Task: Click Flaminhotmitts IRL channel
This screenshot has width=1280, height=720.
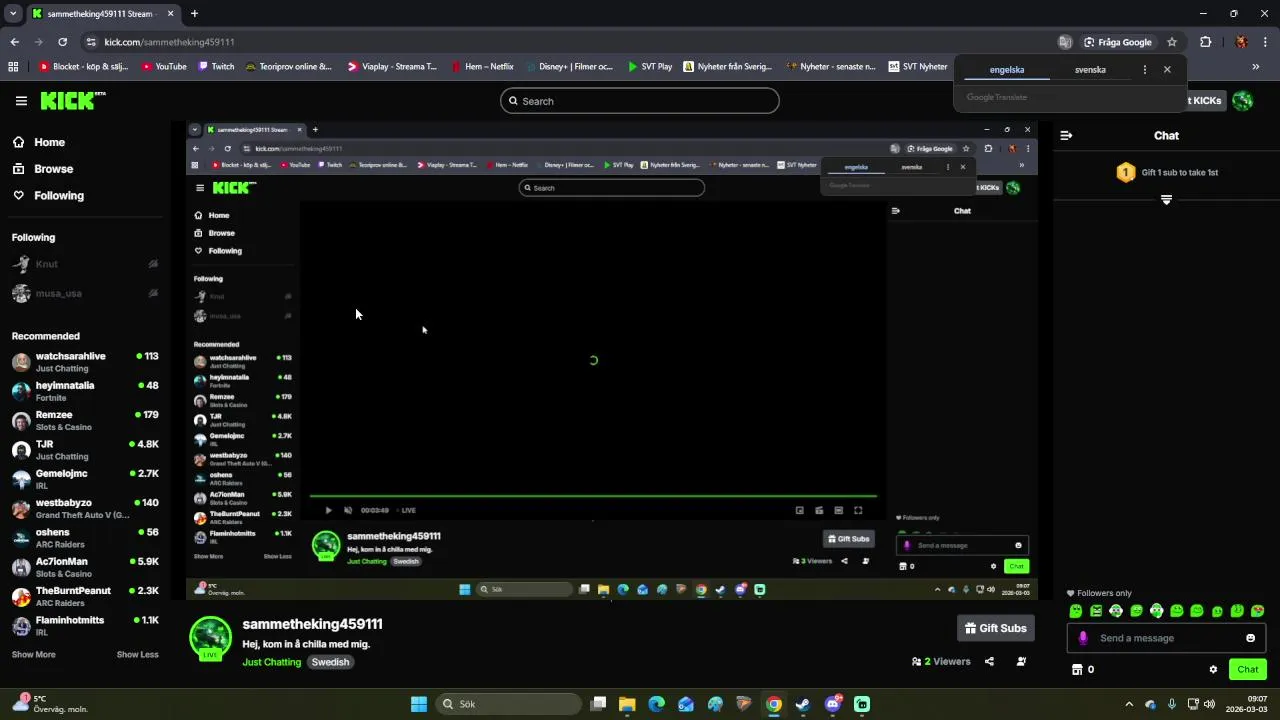Action: [85, 626]
